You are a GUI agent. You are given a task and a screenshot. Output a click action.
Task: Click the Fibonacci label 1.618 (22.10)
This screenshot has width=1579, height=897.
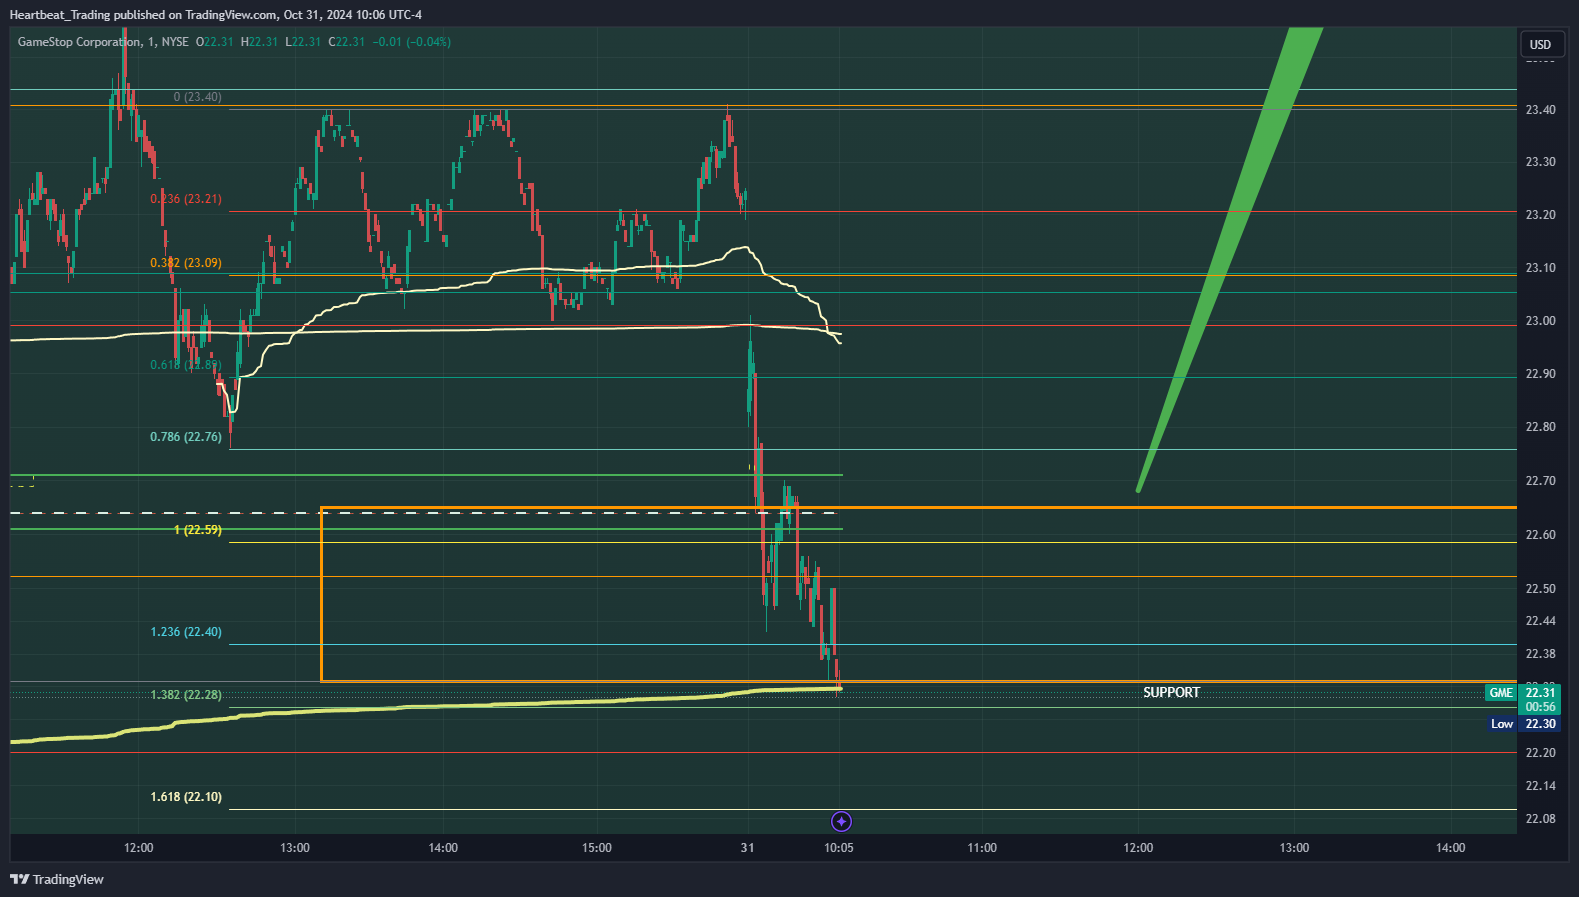(186, 797)
